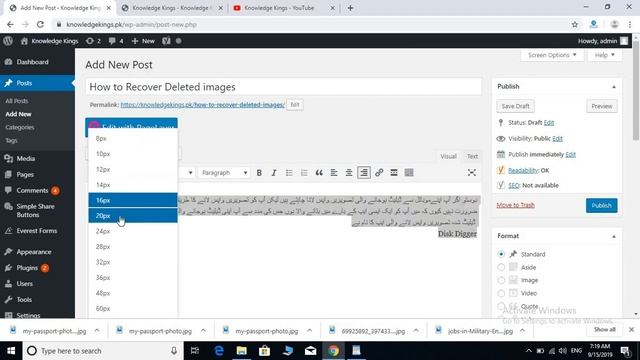
Task: Select the Aside post format
Action: (501, 267)
